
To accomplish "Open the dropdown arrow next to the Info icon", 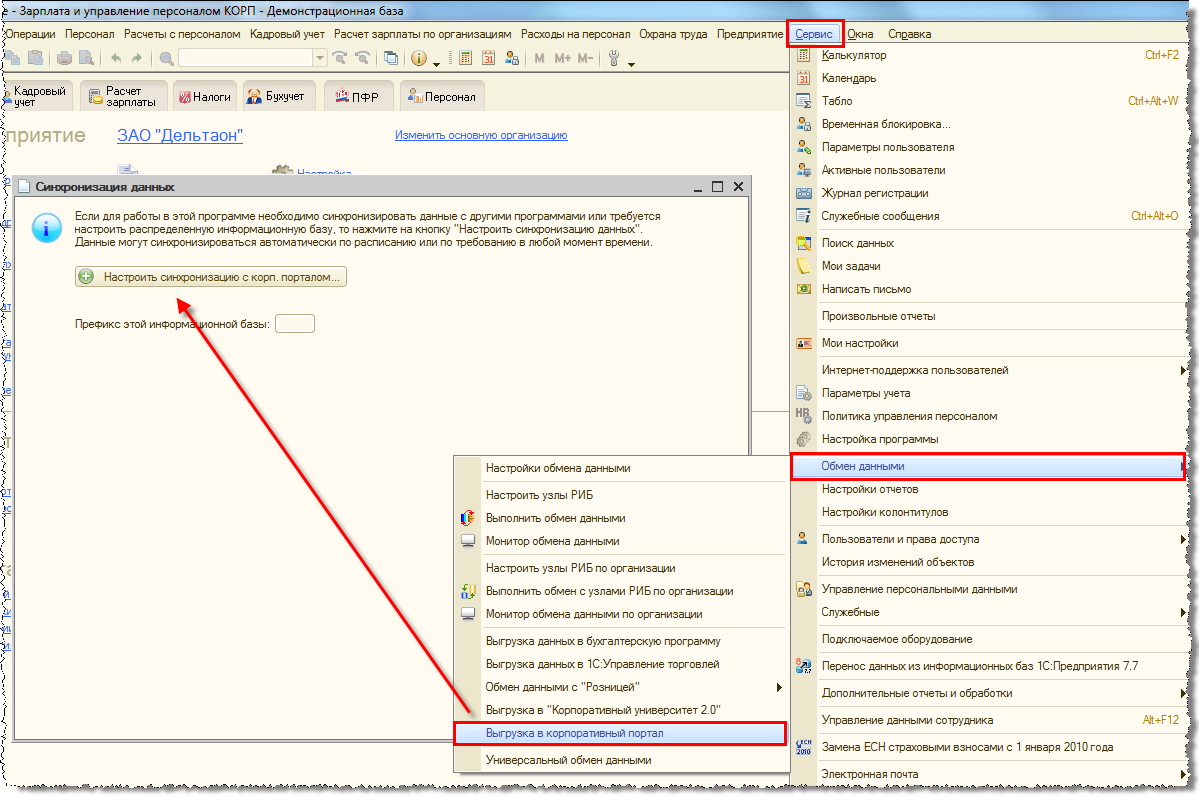I will point(436,63).
